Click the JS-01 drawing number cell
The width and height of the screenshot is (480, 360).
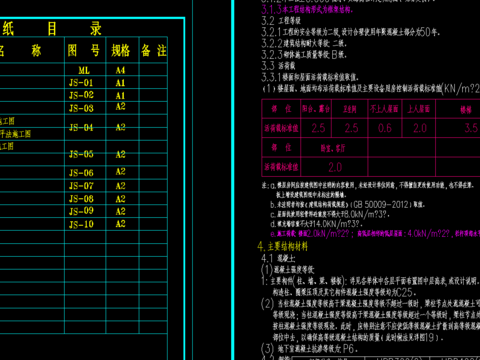pos(81,82)
